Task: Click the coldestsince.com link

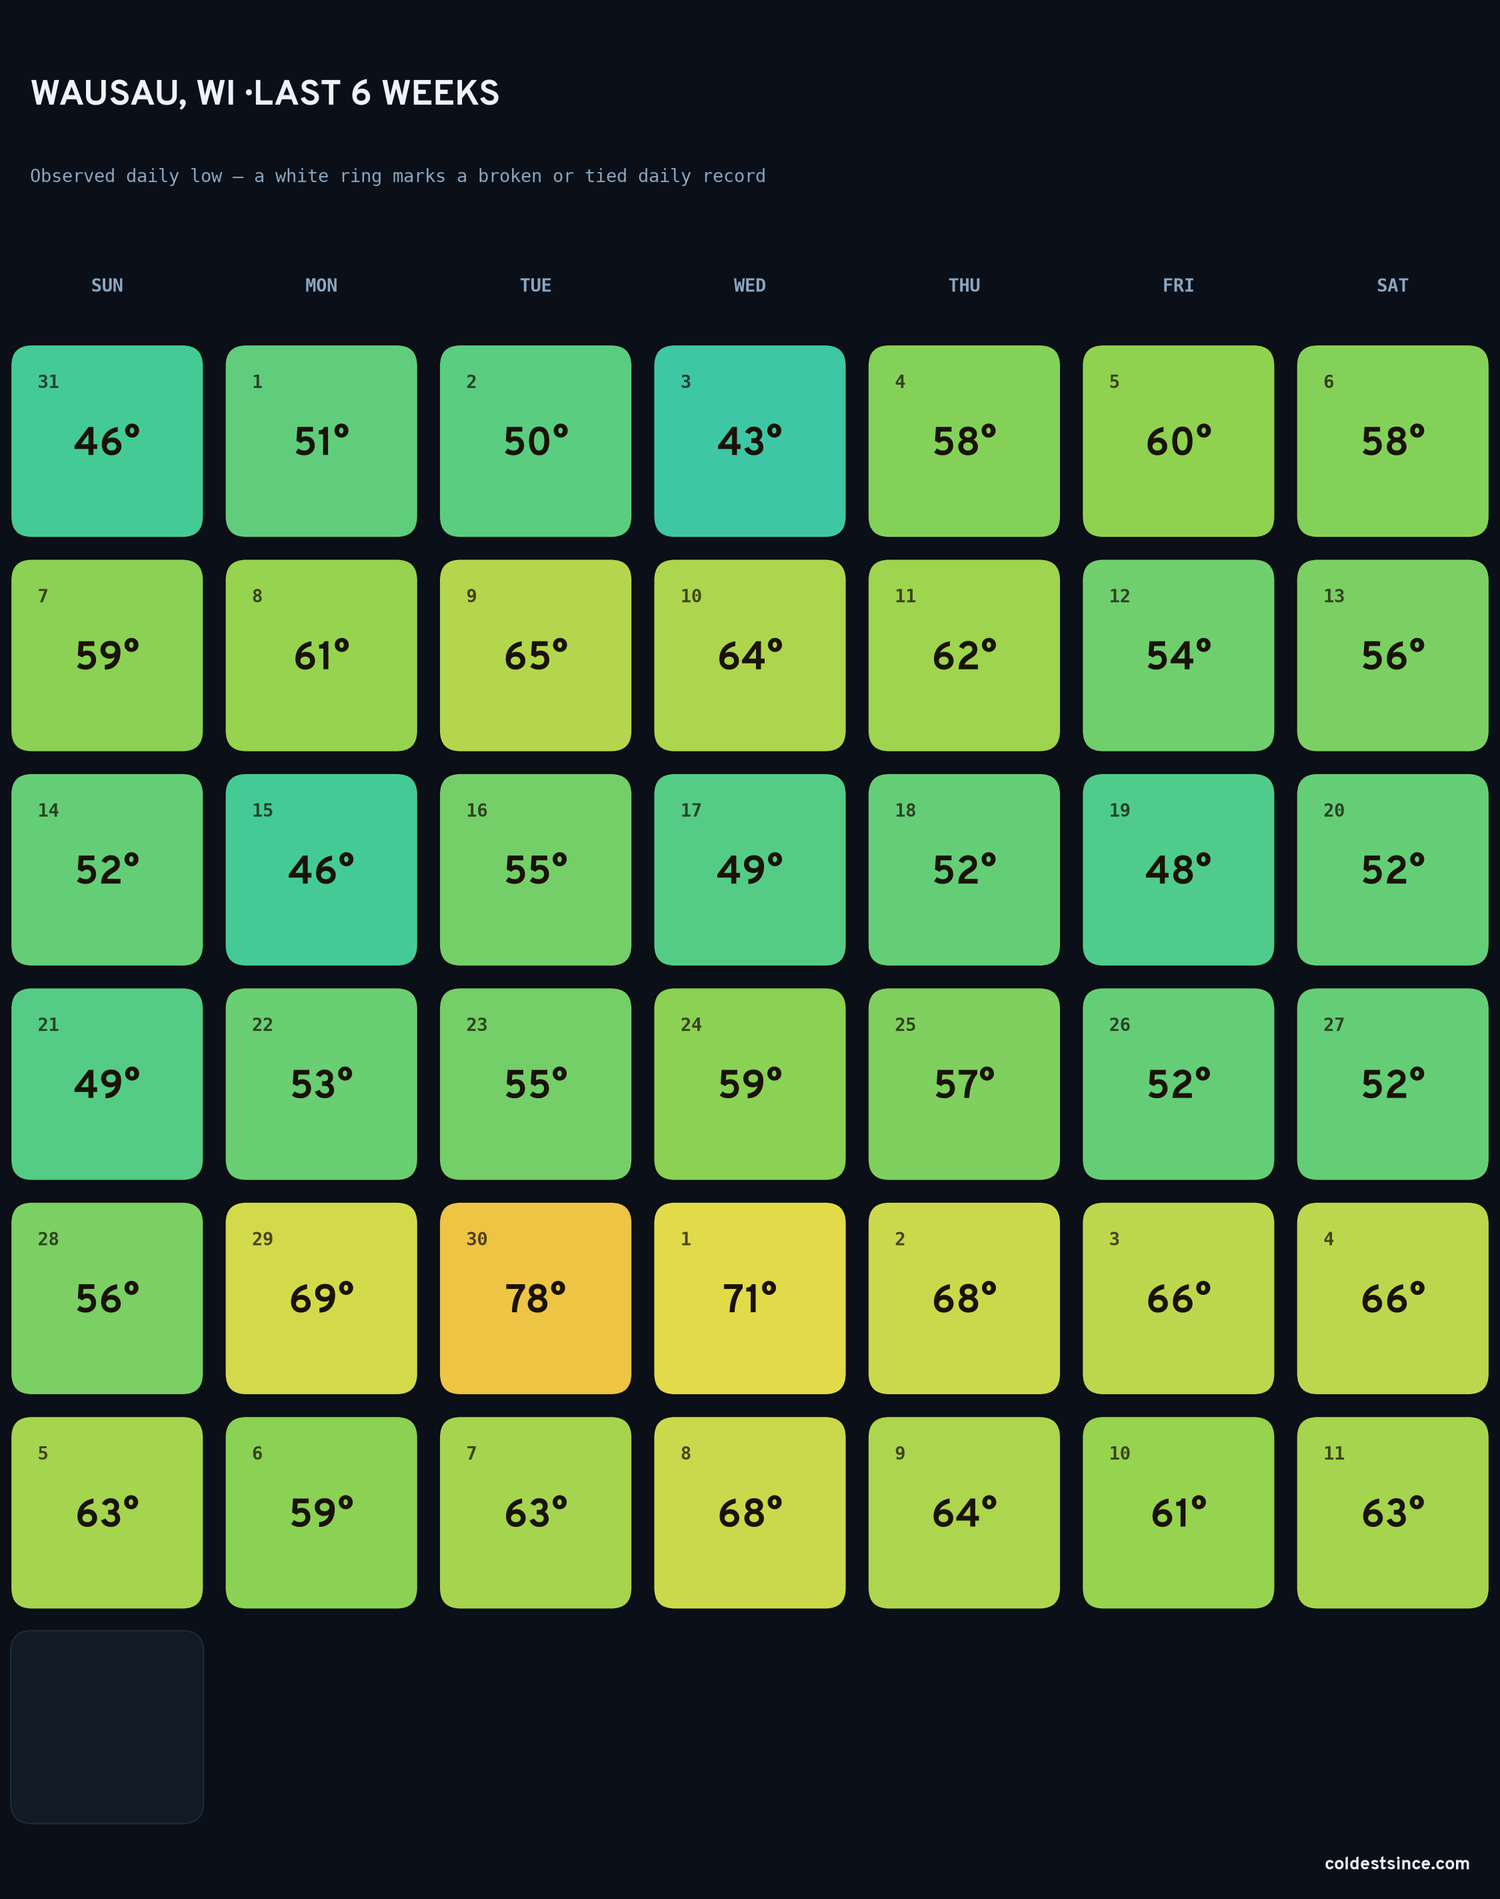Action: coord(1397,1863)
